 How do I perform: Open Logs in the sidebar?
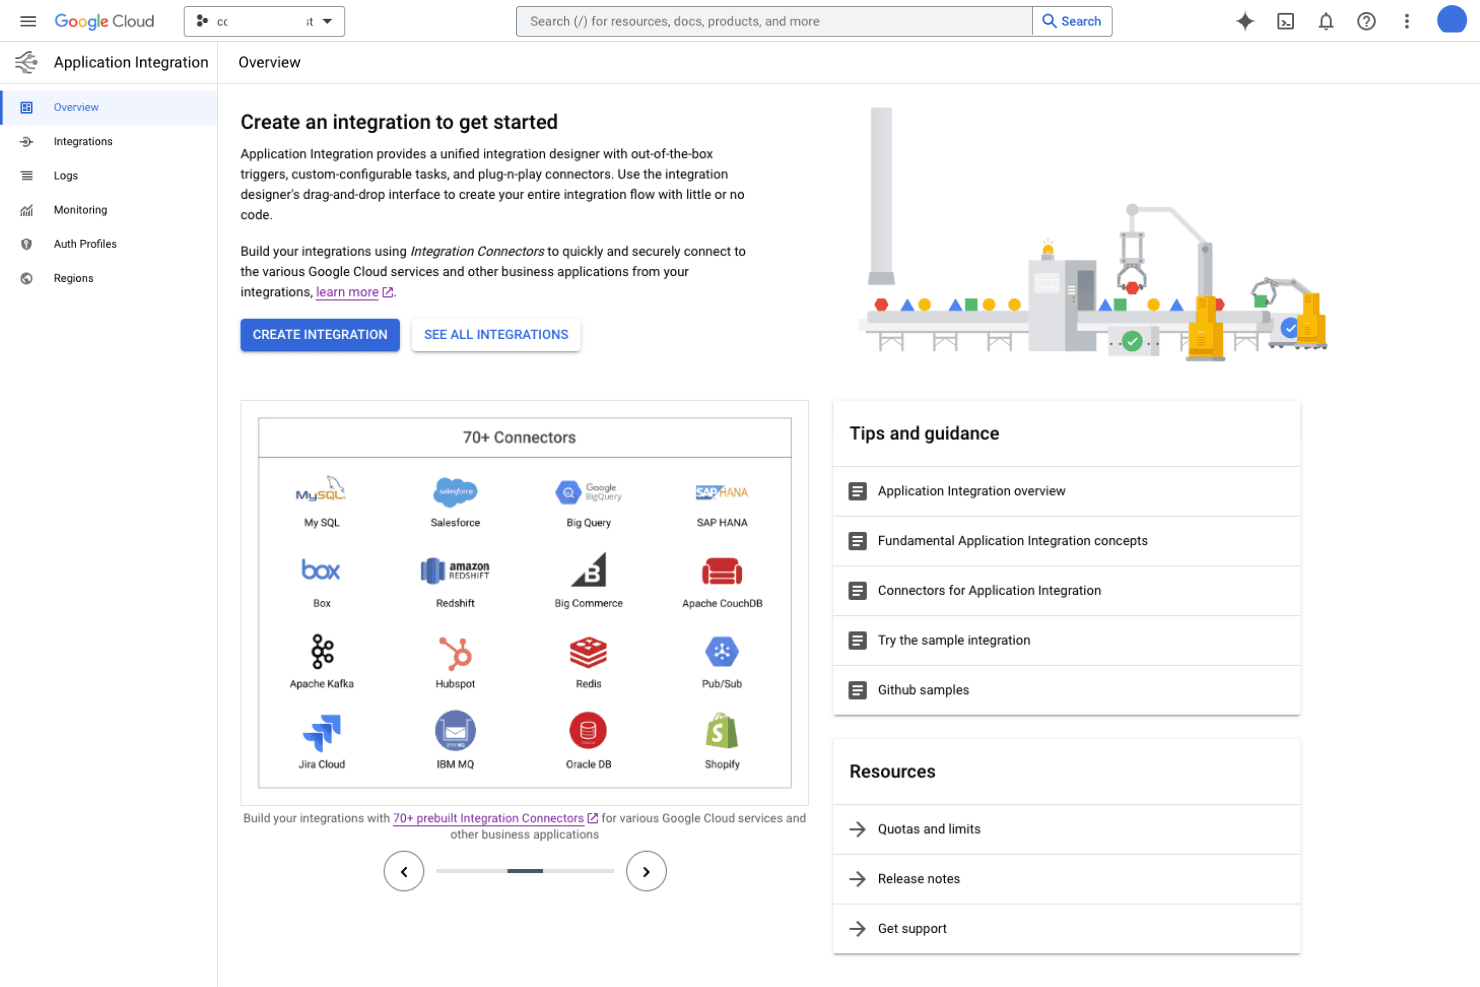[x=109, y=176]
